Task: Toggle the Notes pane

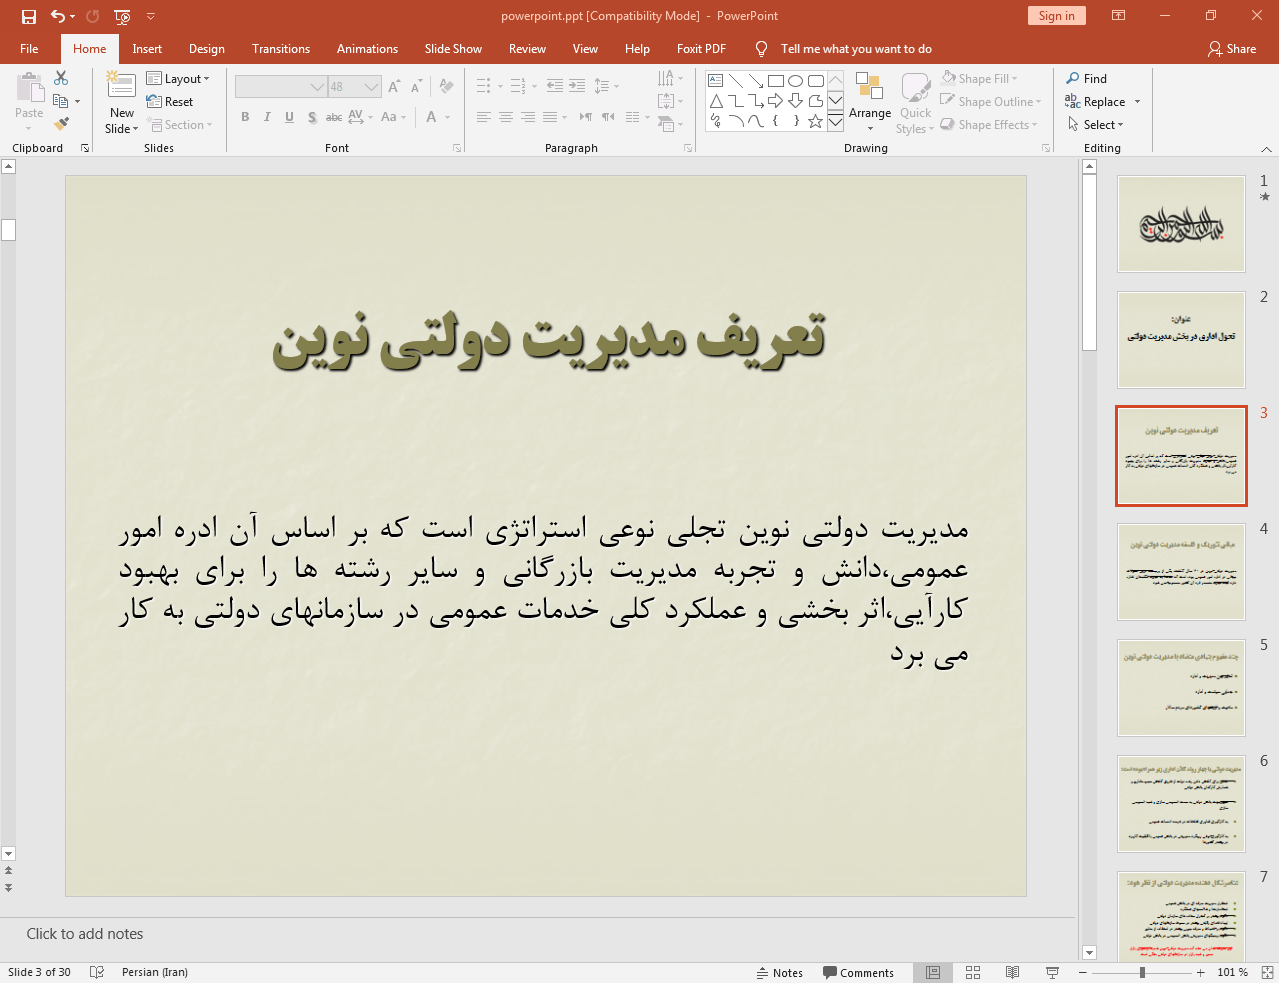Action: 779,972
